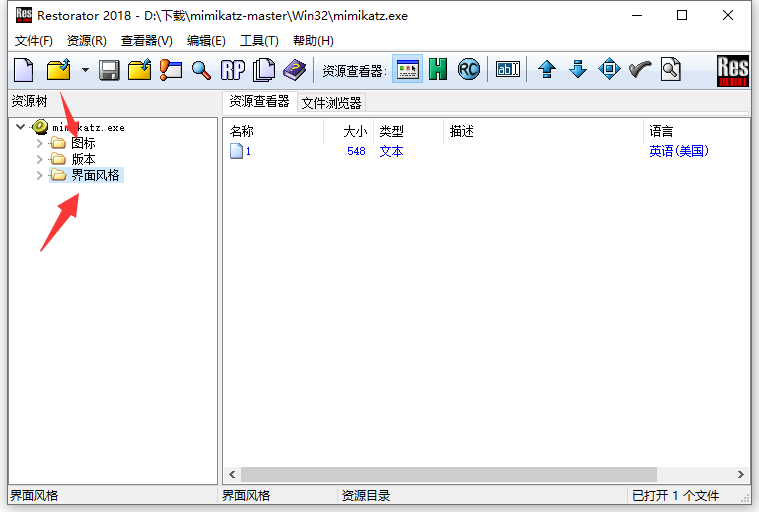
Task: Click the blue four-way move icon
Action: [x=609, y=69]
